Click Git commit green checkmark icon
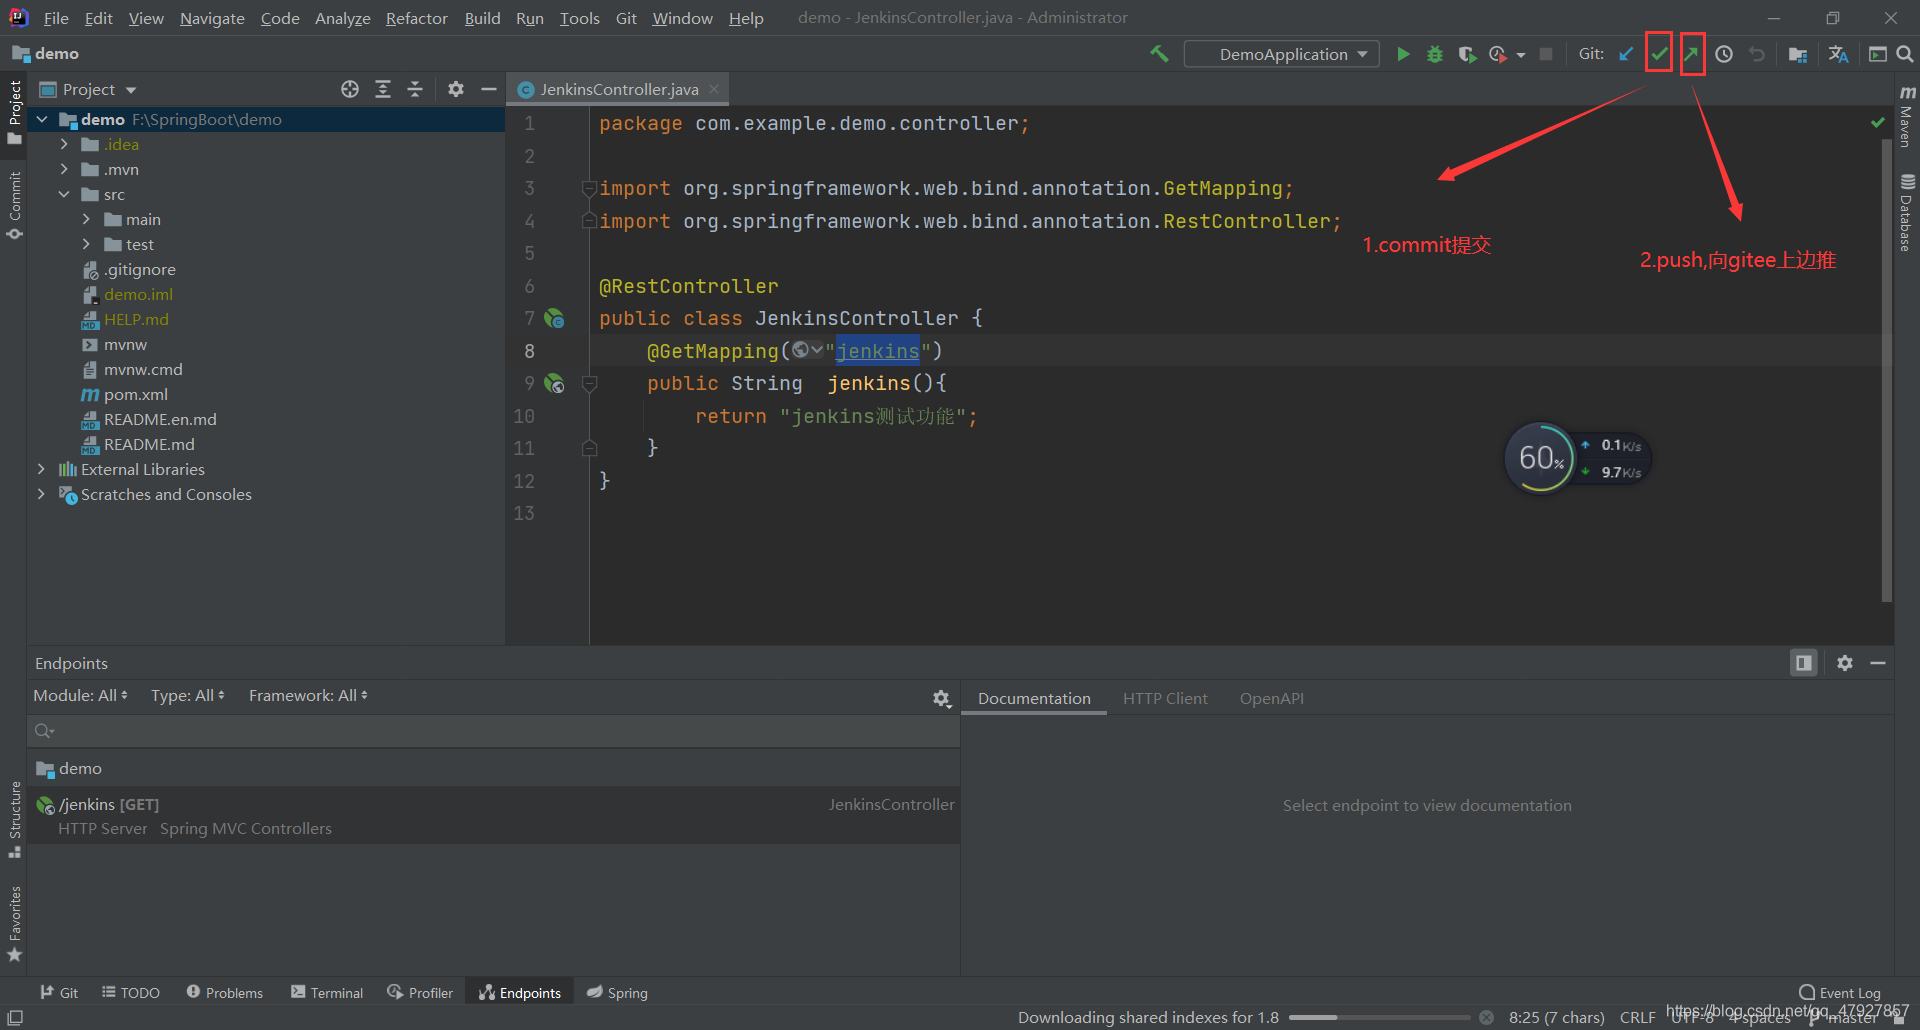 pos(1659,54)
